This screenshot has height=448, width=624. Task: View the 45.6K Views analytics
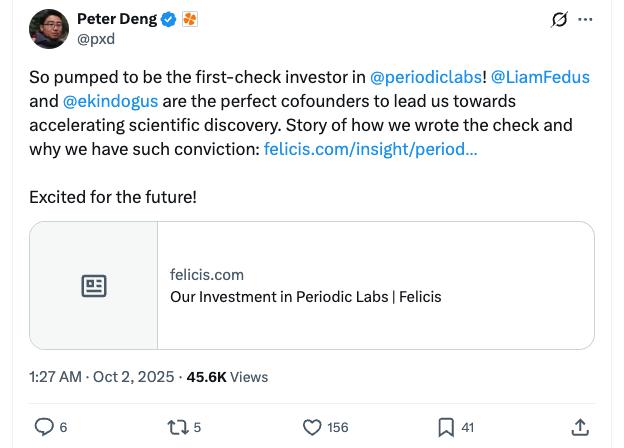tap(227, 377)
